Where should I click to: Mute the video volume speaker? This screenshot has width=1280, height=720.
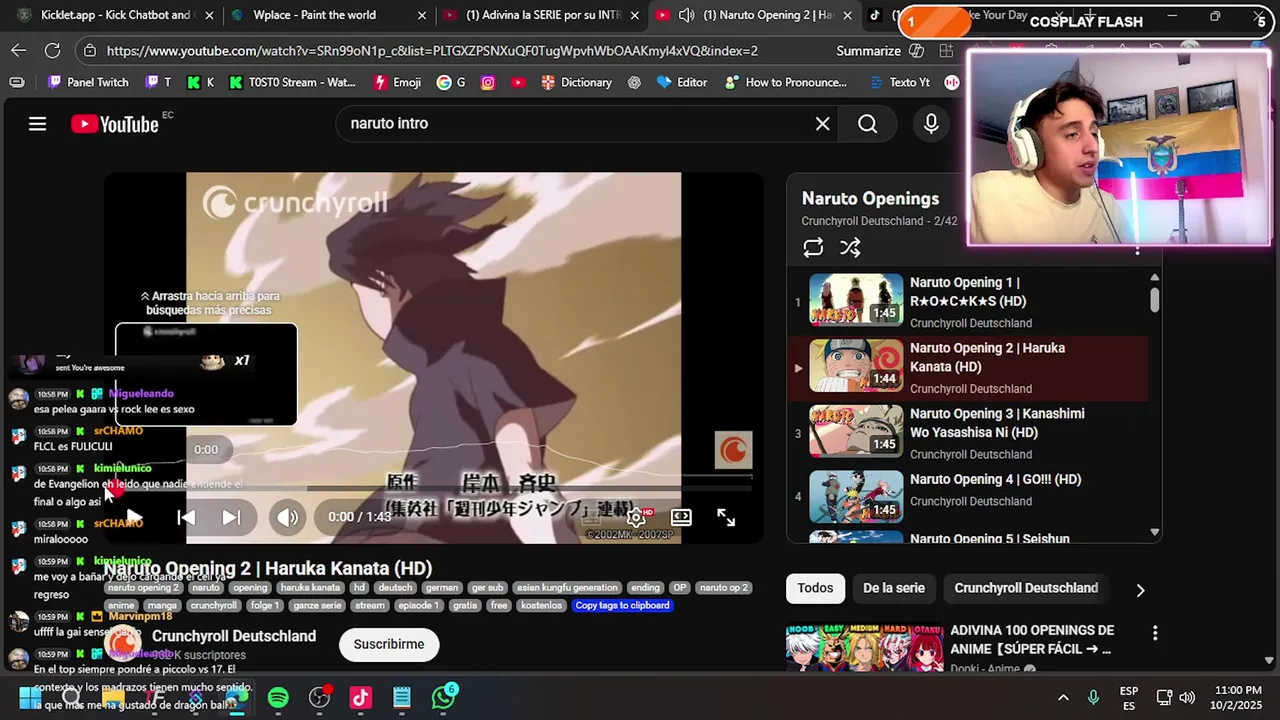pos(287,517)
